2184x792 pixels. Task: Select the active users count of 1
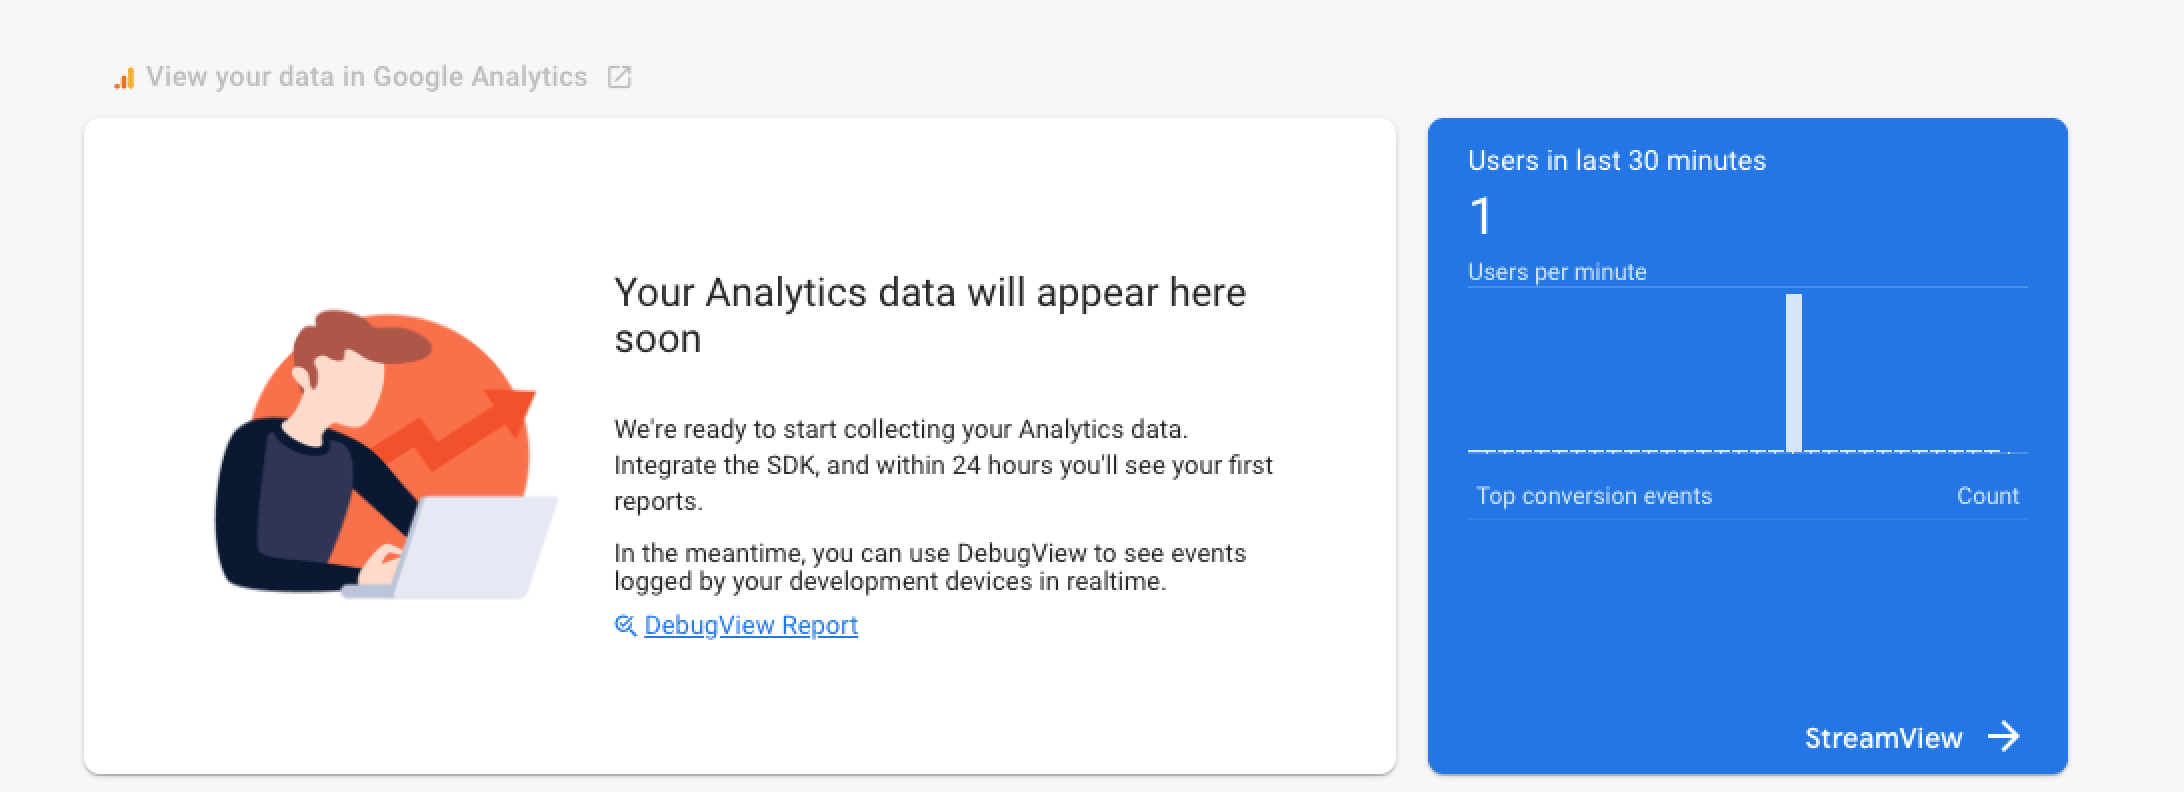tap(1481, 217)
